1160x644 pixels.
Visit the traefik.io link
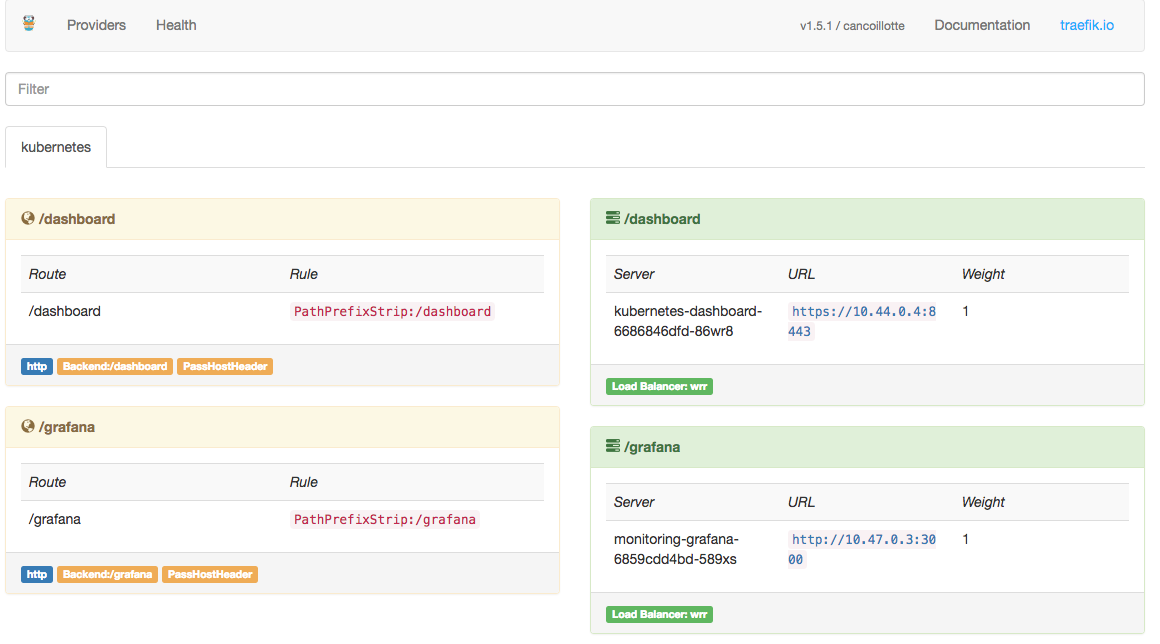1087,25
